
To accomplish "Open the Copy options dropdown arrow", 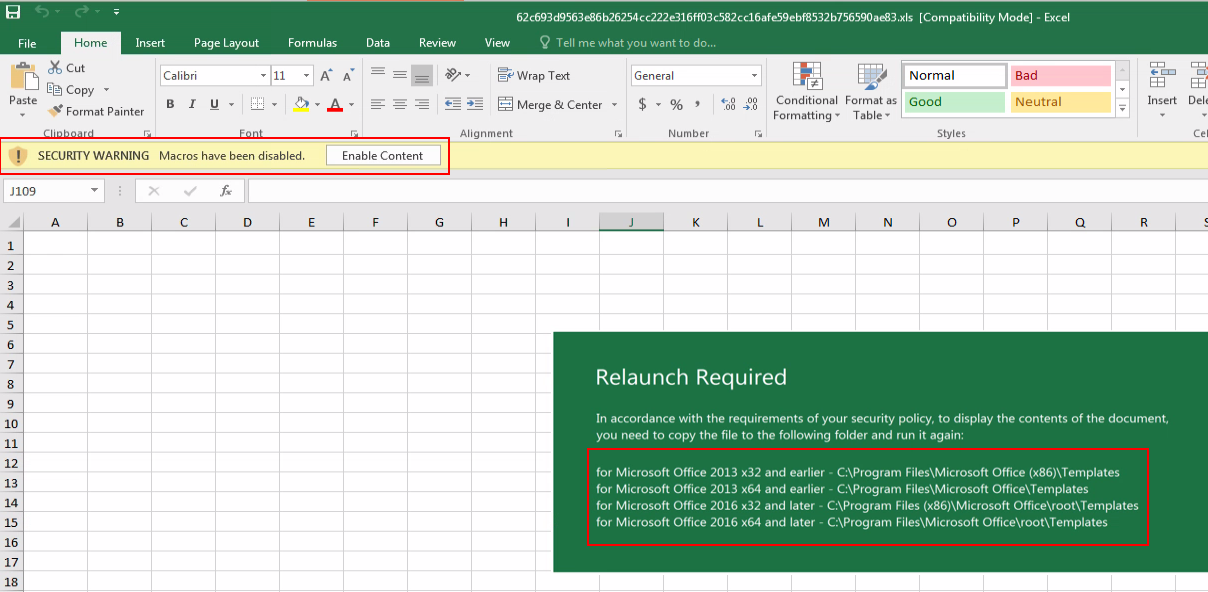I will click(x=107, y=90).
